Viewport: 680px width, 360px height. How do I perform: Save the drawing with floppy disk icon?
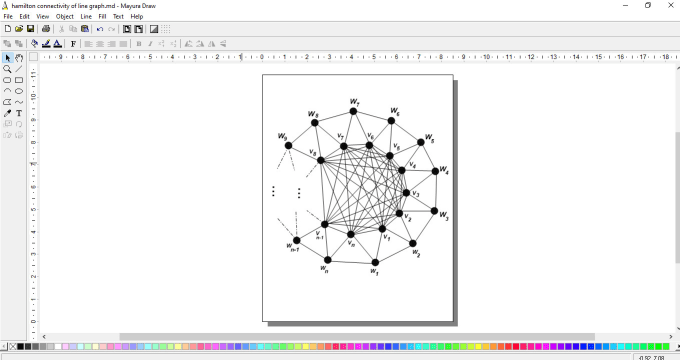click(x=30, y=29)
